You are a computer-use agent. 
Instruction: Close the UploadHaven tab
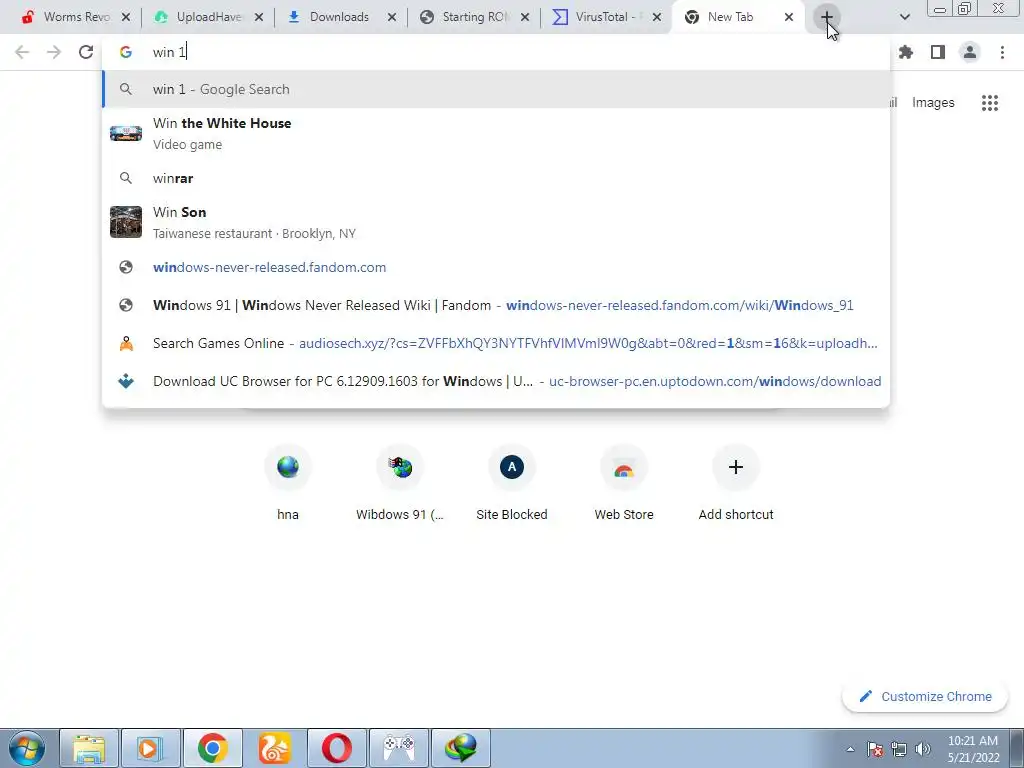259,17
